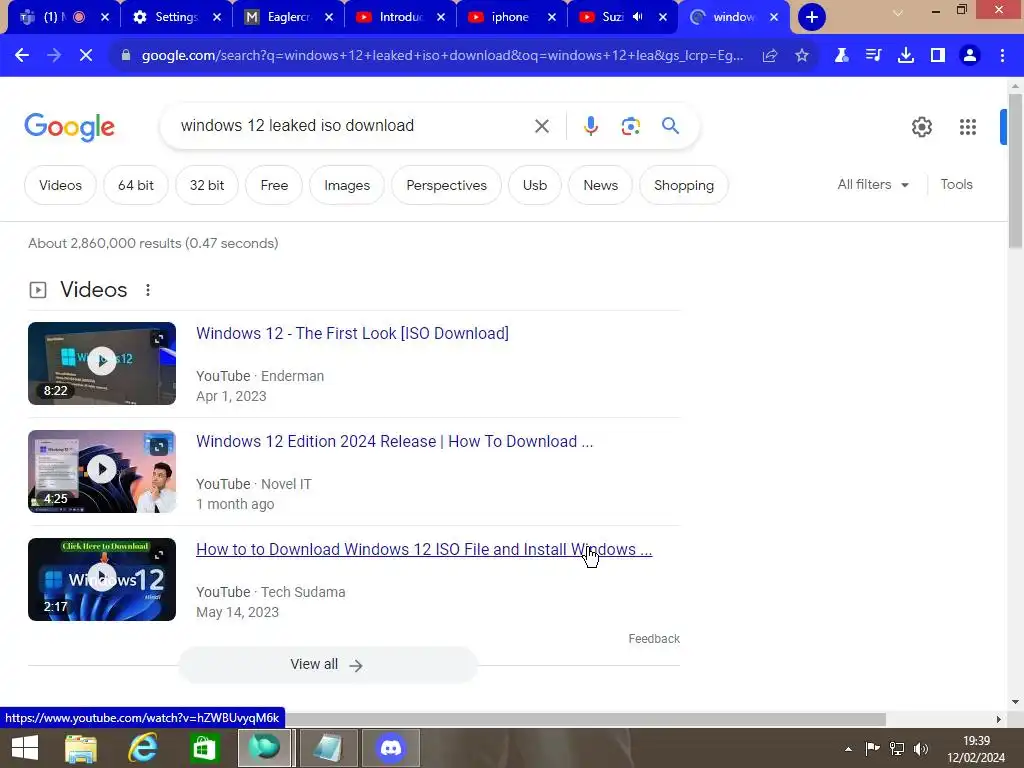Open Discord from the taskbar
This screenshot has width=1024, height=768.
391,748
